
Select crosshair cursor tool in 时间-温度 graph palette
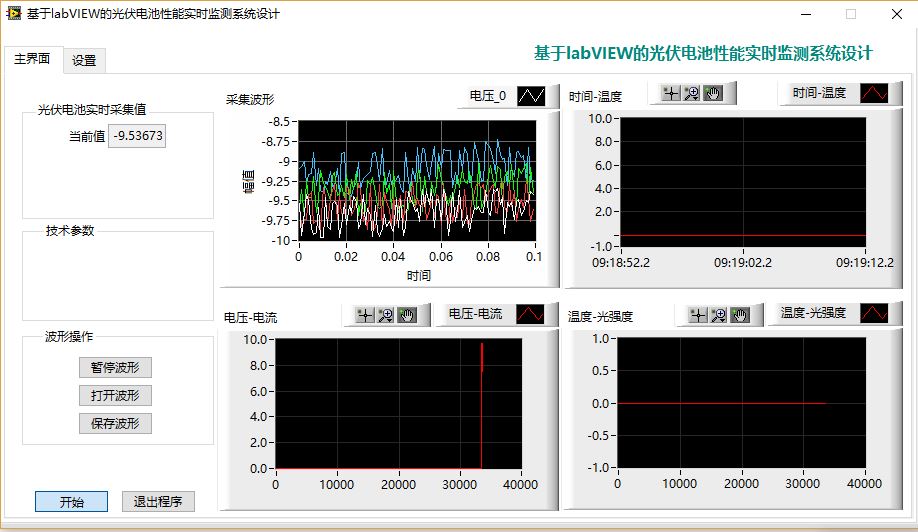[x=671, y=93]
